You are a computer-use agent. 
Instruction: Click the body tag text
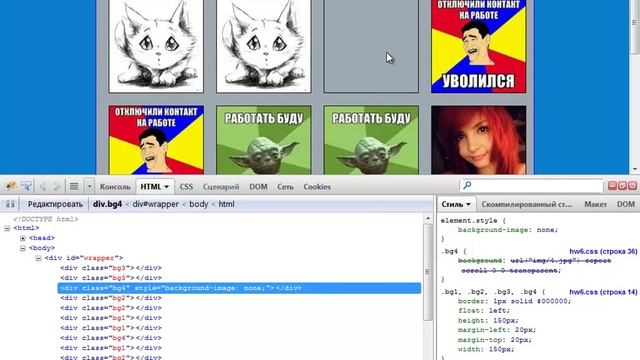pos(42,248)
